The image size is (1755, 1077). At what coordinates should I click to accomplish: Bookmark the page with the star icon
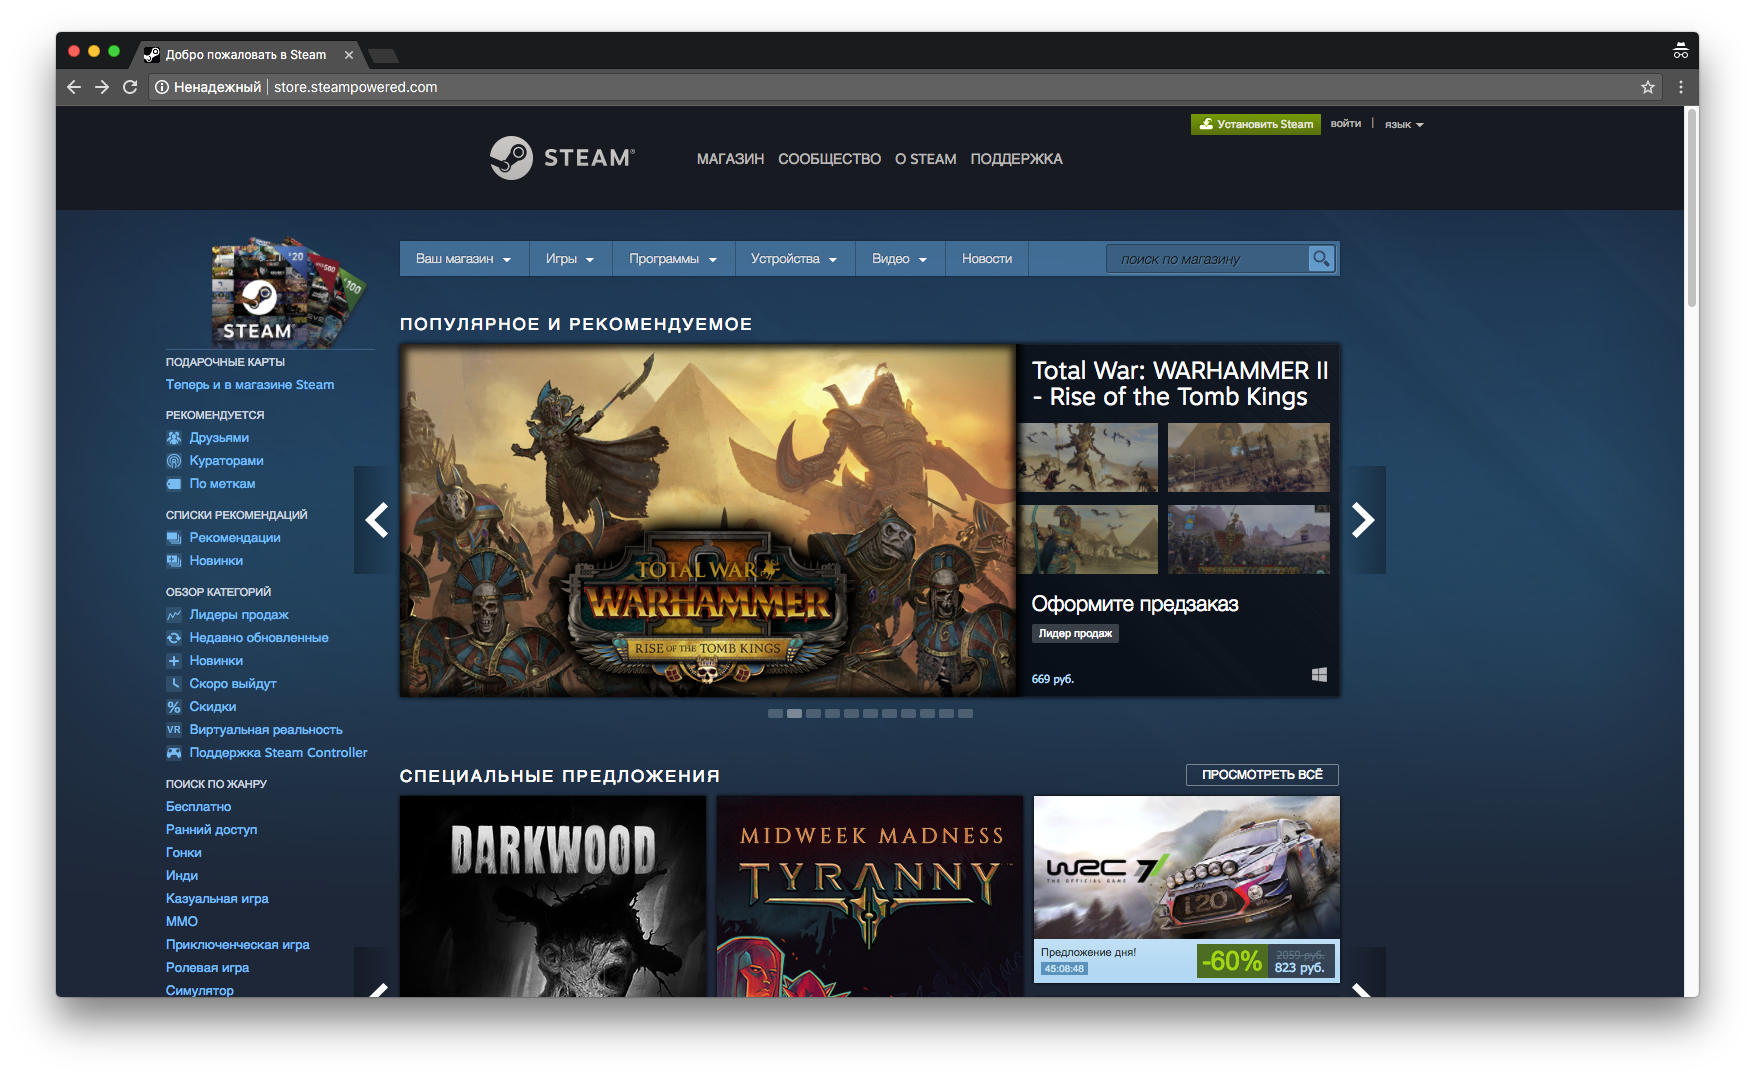1648,87
